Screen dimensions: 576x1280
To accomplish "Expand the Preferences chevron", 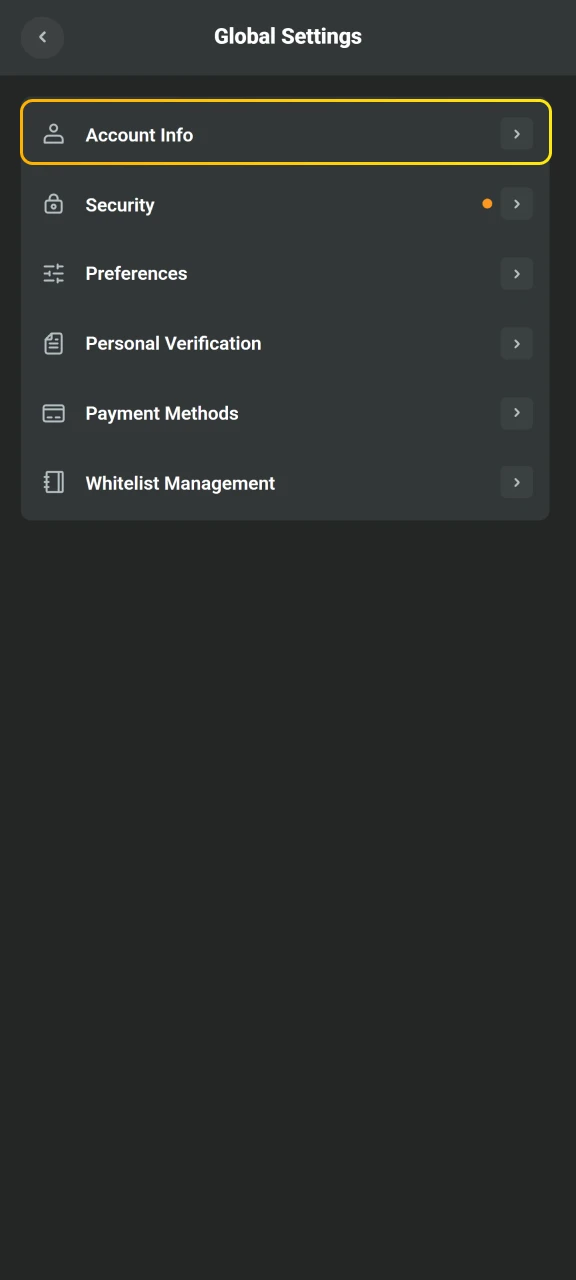I will pyautogui.click(x=517, y=273).
